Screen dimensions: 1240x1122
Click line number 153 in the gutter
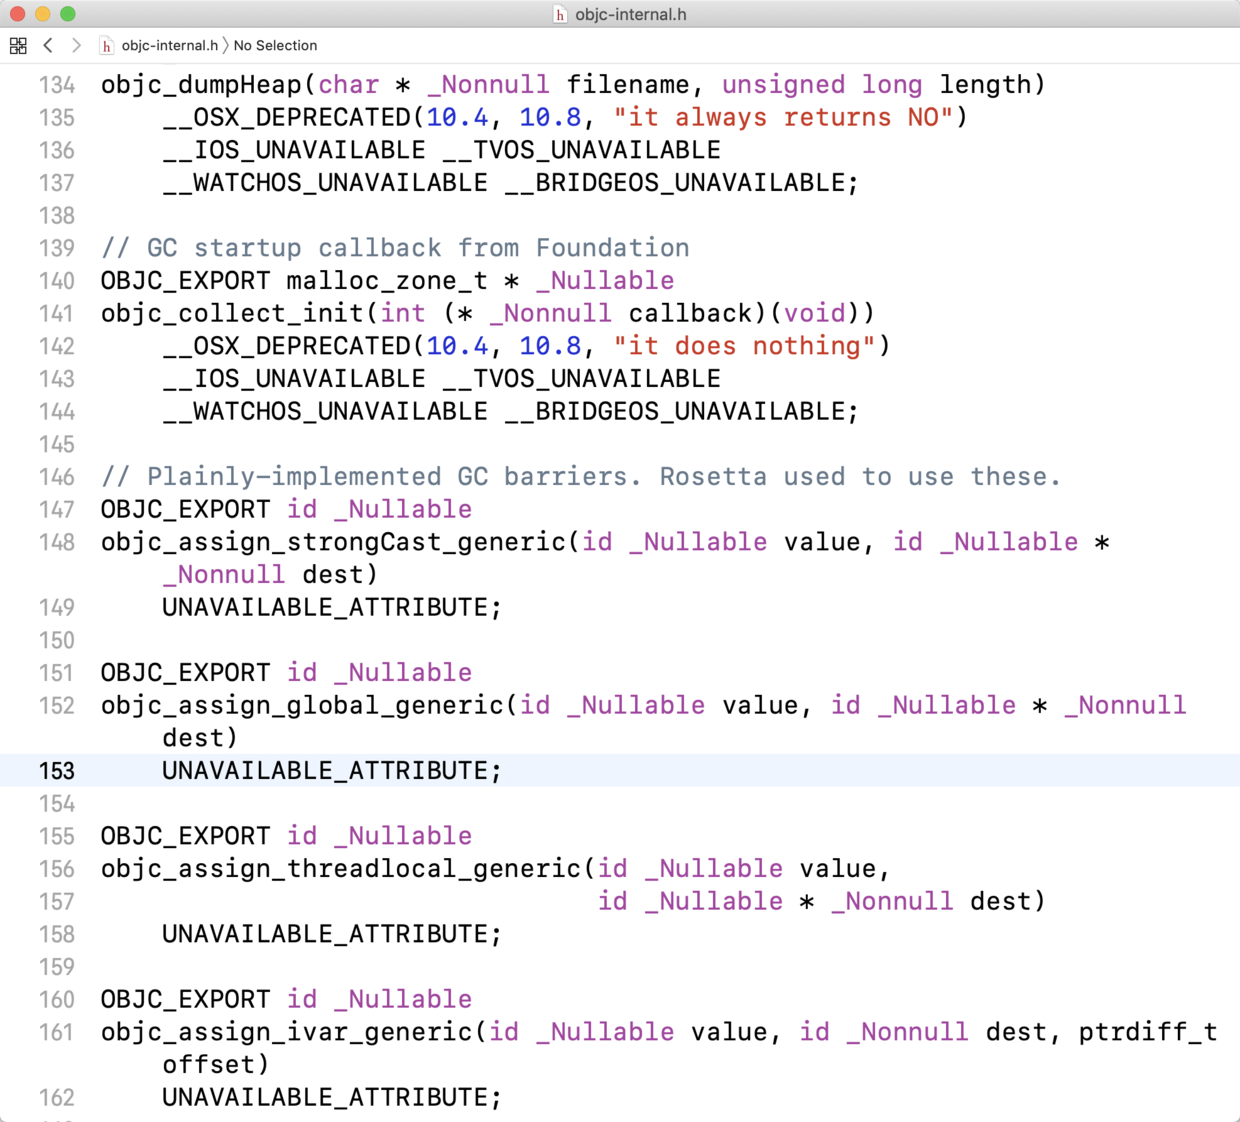pyautogui.click(x=57, y=771)
